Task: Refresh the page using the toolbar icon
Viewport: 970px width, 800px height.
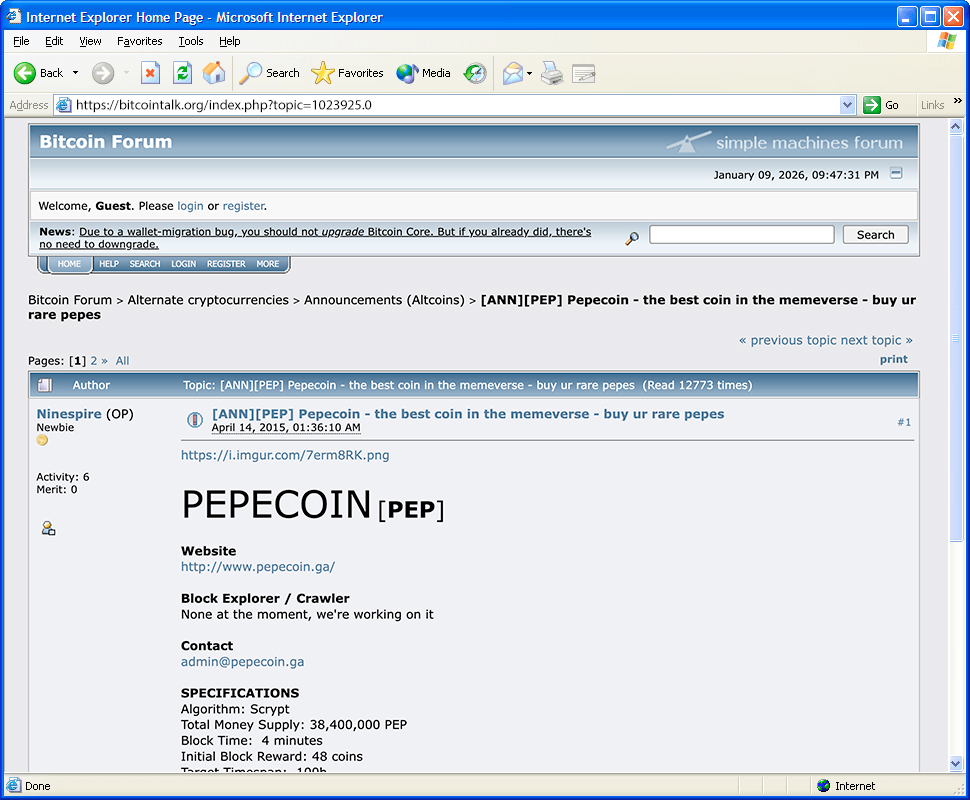Action: click(x=182, y=72)
